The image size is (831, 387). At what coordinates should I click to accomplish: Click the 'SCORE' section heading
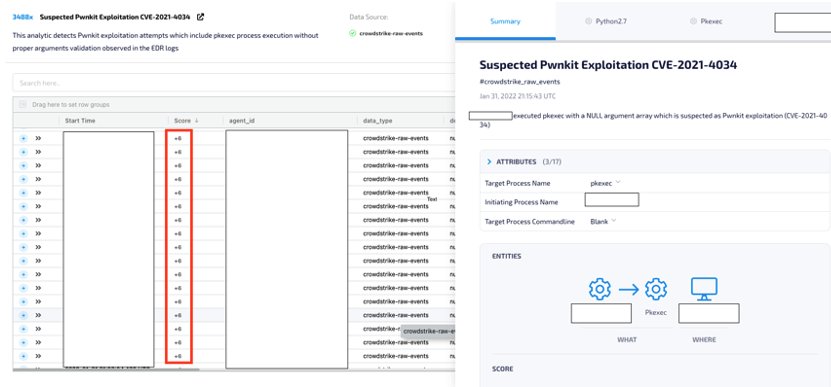(502, 368)
